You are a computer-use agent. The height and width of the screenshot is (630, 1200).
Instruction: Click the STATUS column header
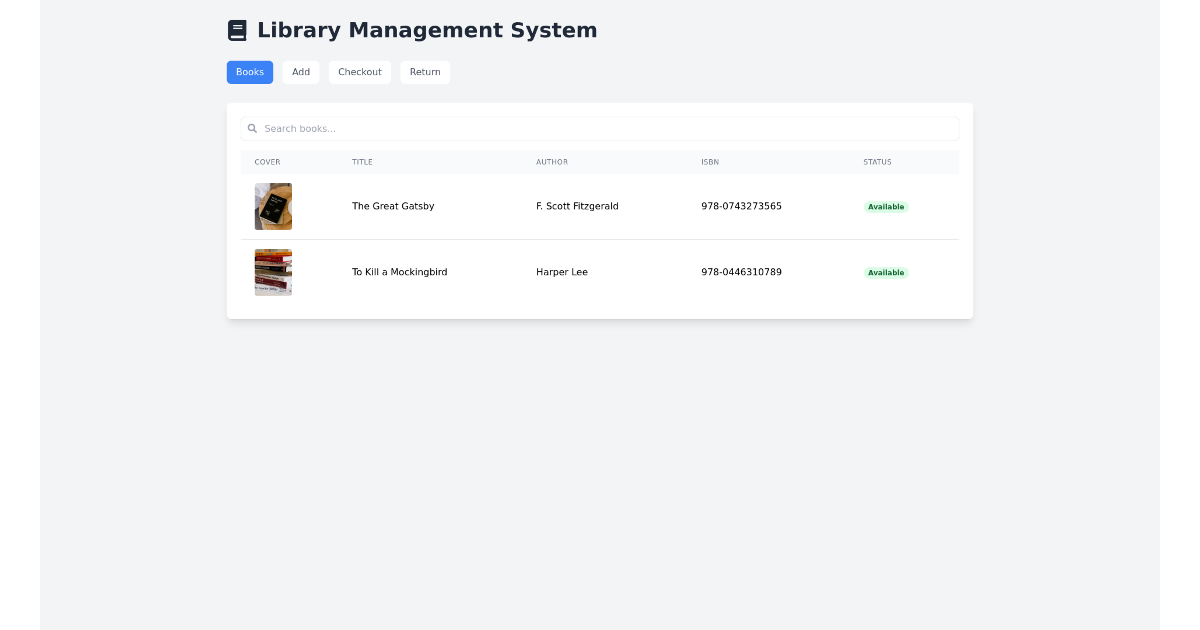[876, 162]
